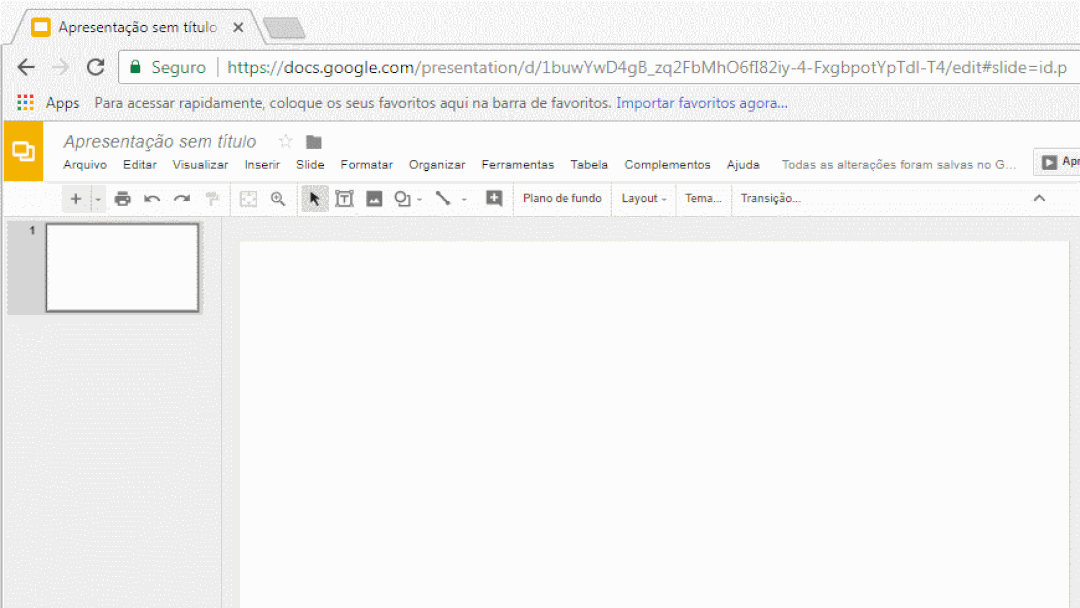Click the redo arrow icon
Screen dimensions: 1080x608
(x=182, y=199)
